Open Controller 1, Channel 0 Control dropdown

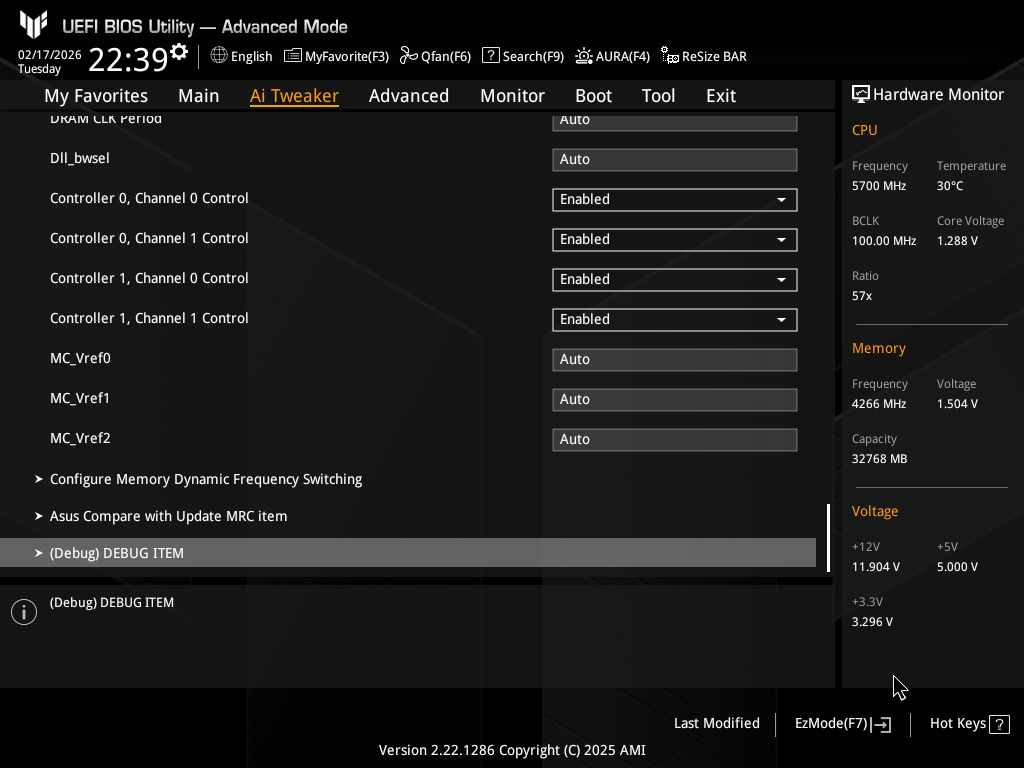coord(675,280)
